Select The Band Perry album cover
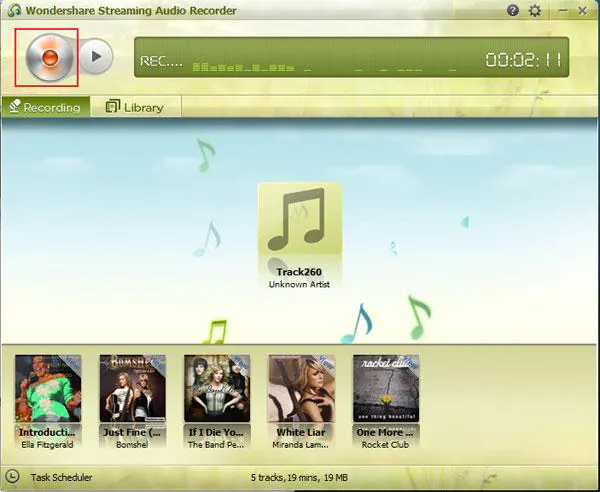This screenshot has width=600, height=492. [x=217, y=388]
